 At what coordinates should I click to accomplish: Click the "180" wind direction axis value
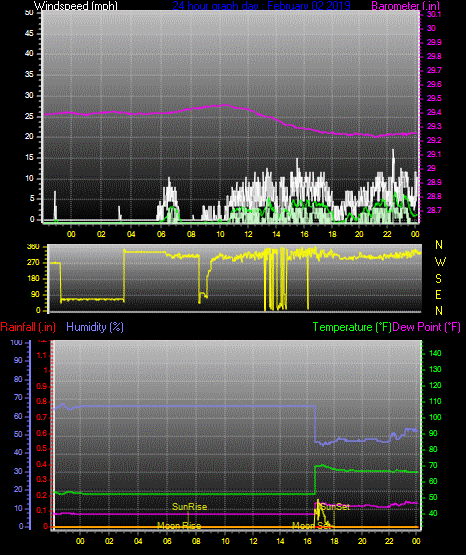click(33, 279)
